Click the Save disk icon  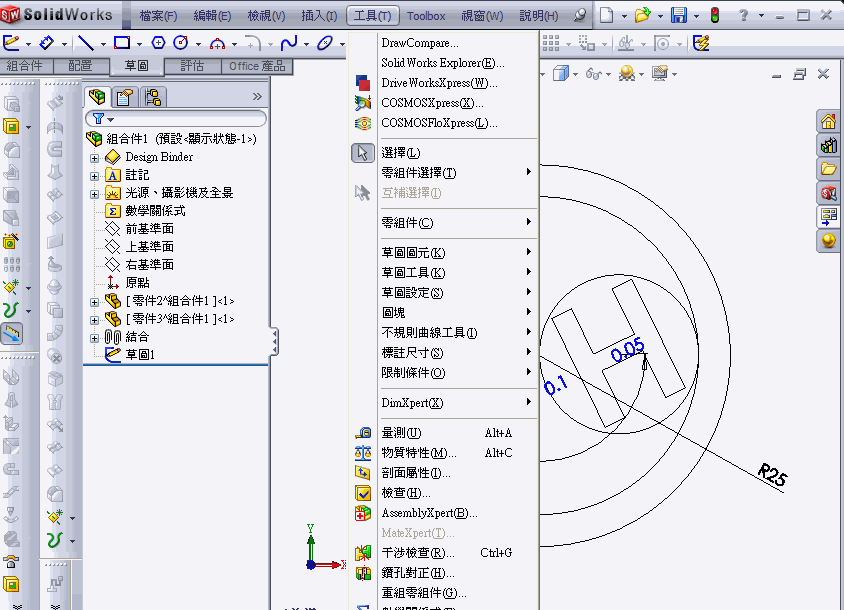tap(678, 15)
